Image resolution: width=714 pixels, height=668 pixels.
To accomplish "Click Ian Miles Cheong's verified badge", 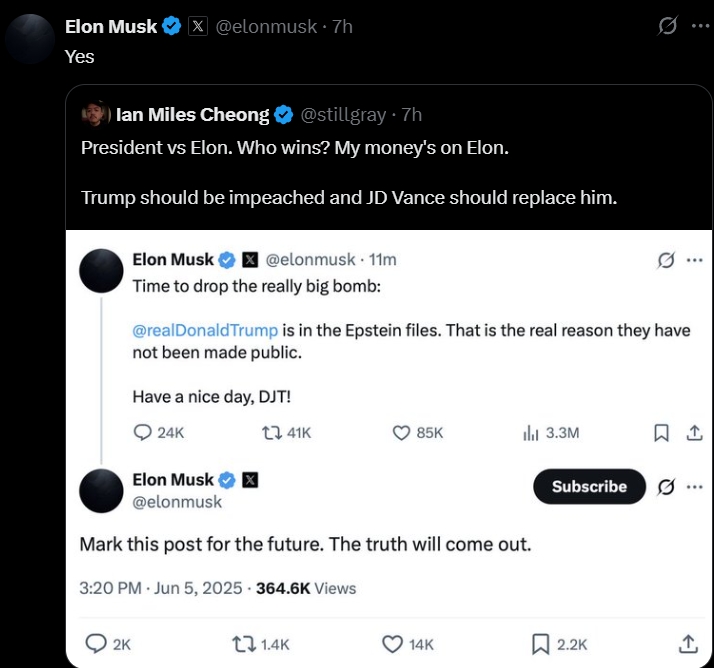I will point(283,115).
